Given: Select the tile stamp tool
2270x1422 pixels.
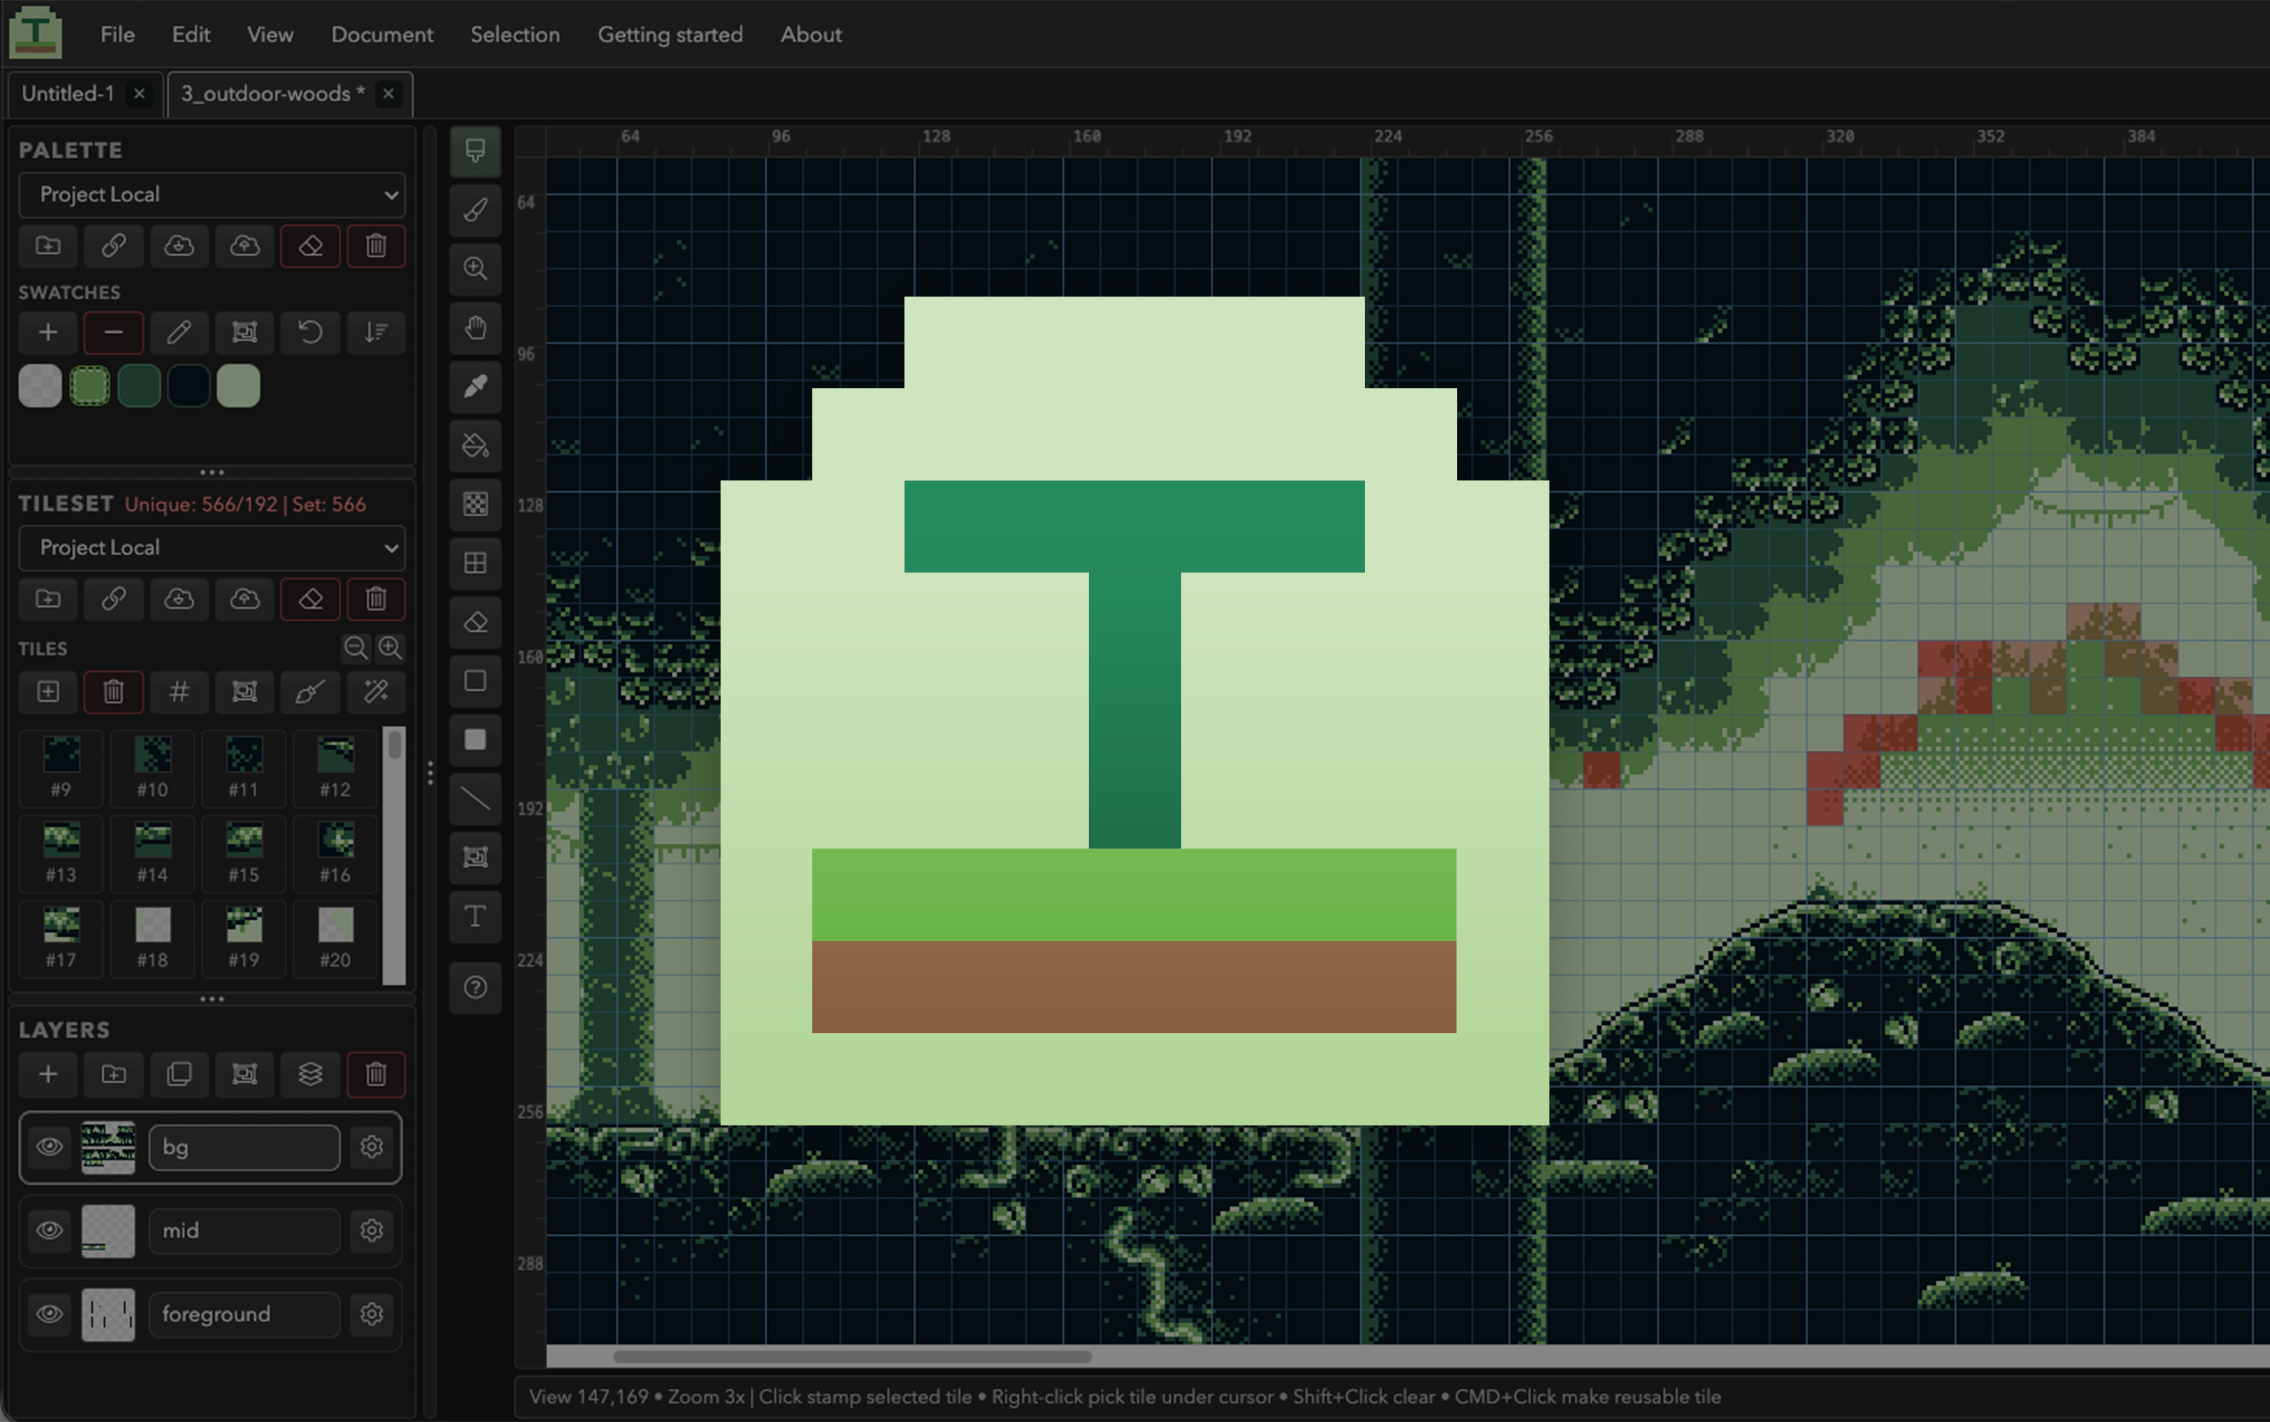Looking at the screenshot, I should 475,151.
